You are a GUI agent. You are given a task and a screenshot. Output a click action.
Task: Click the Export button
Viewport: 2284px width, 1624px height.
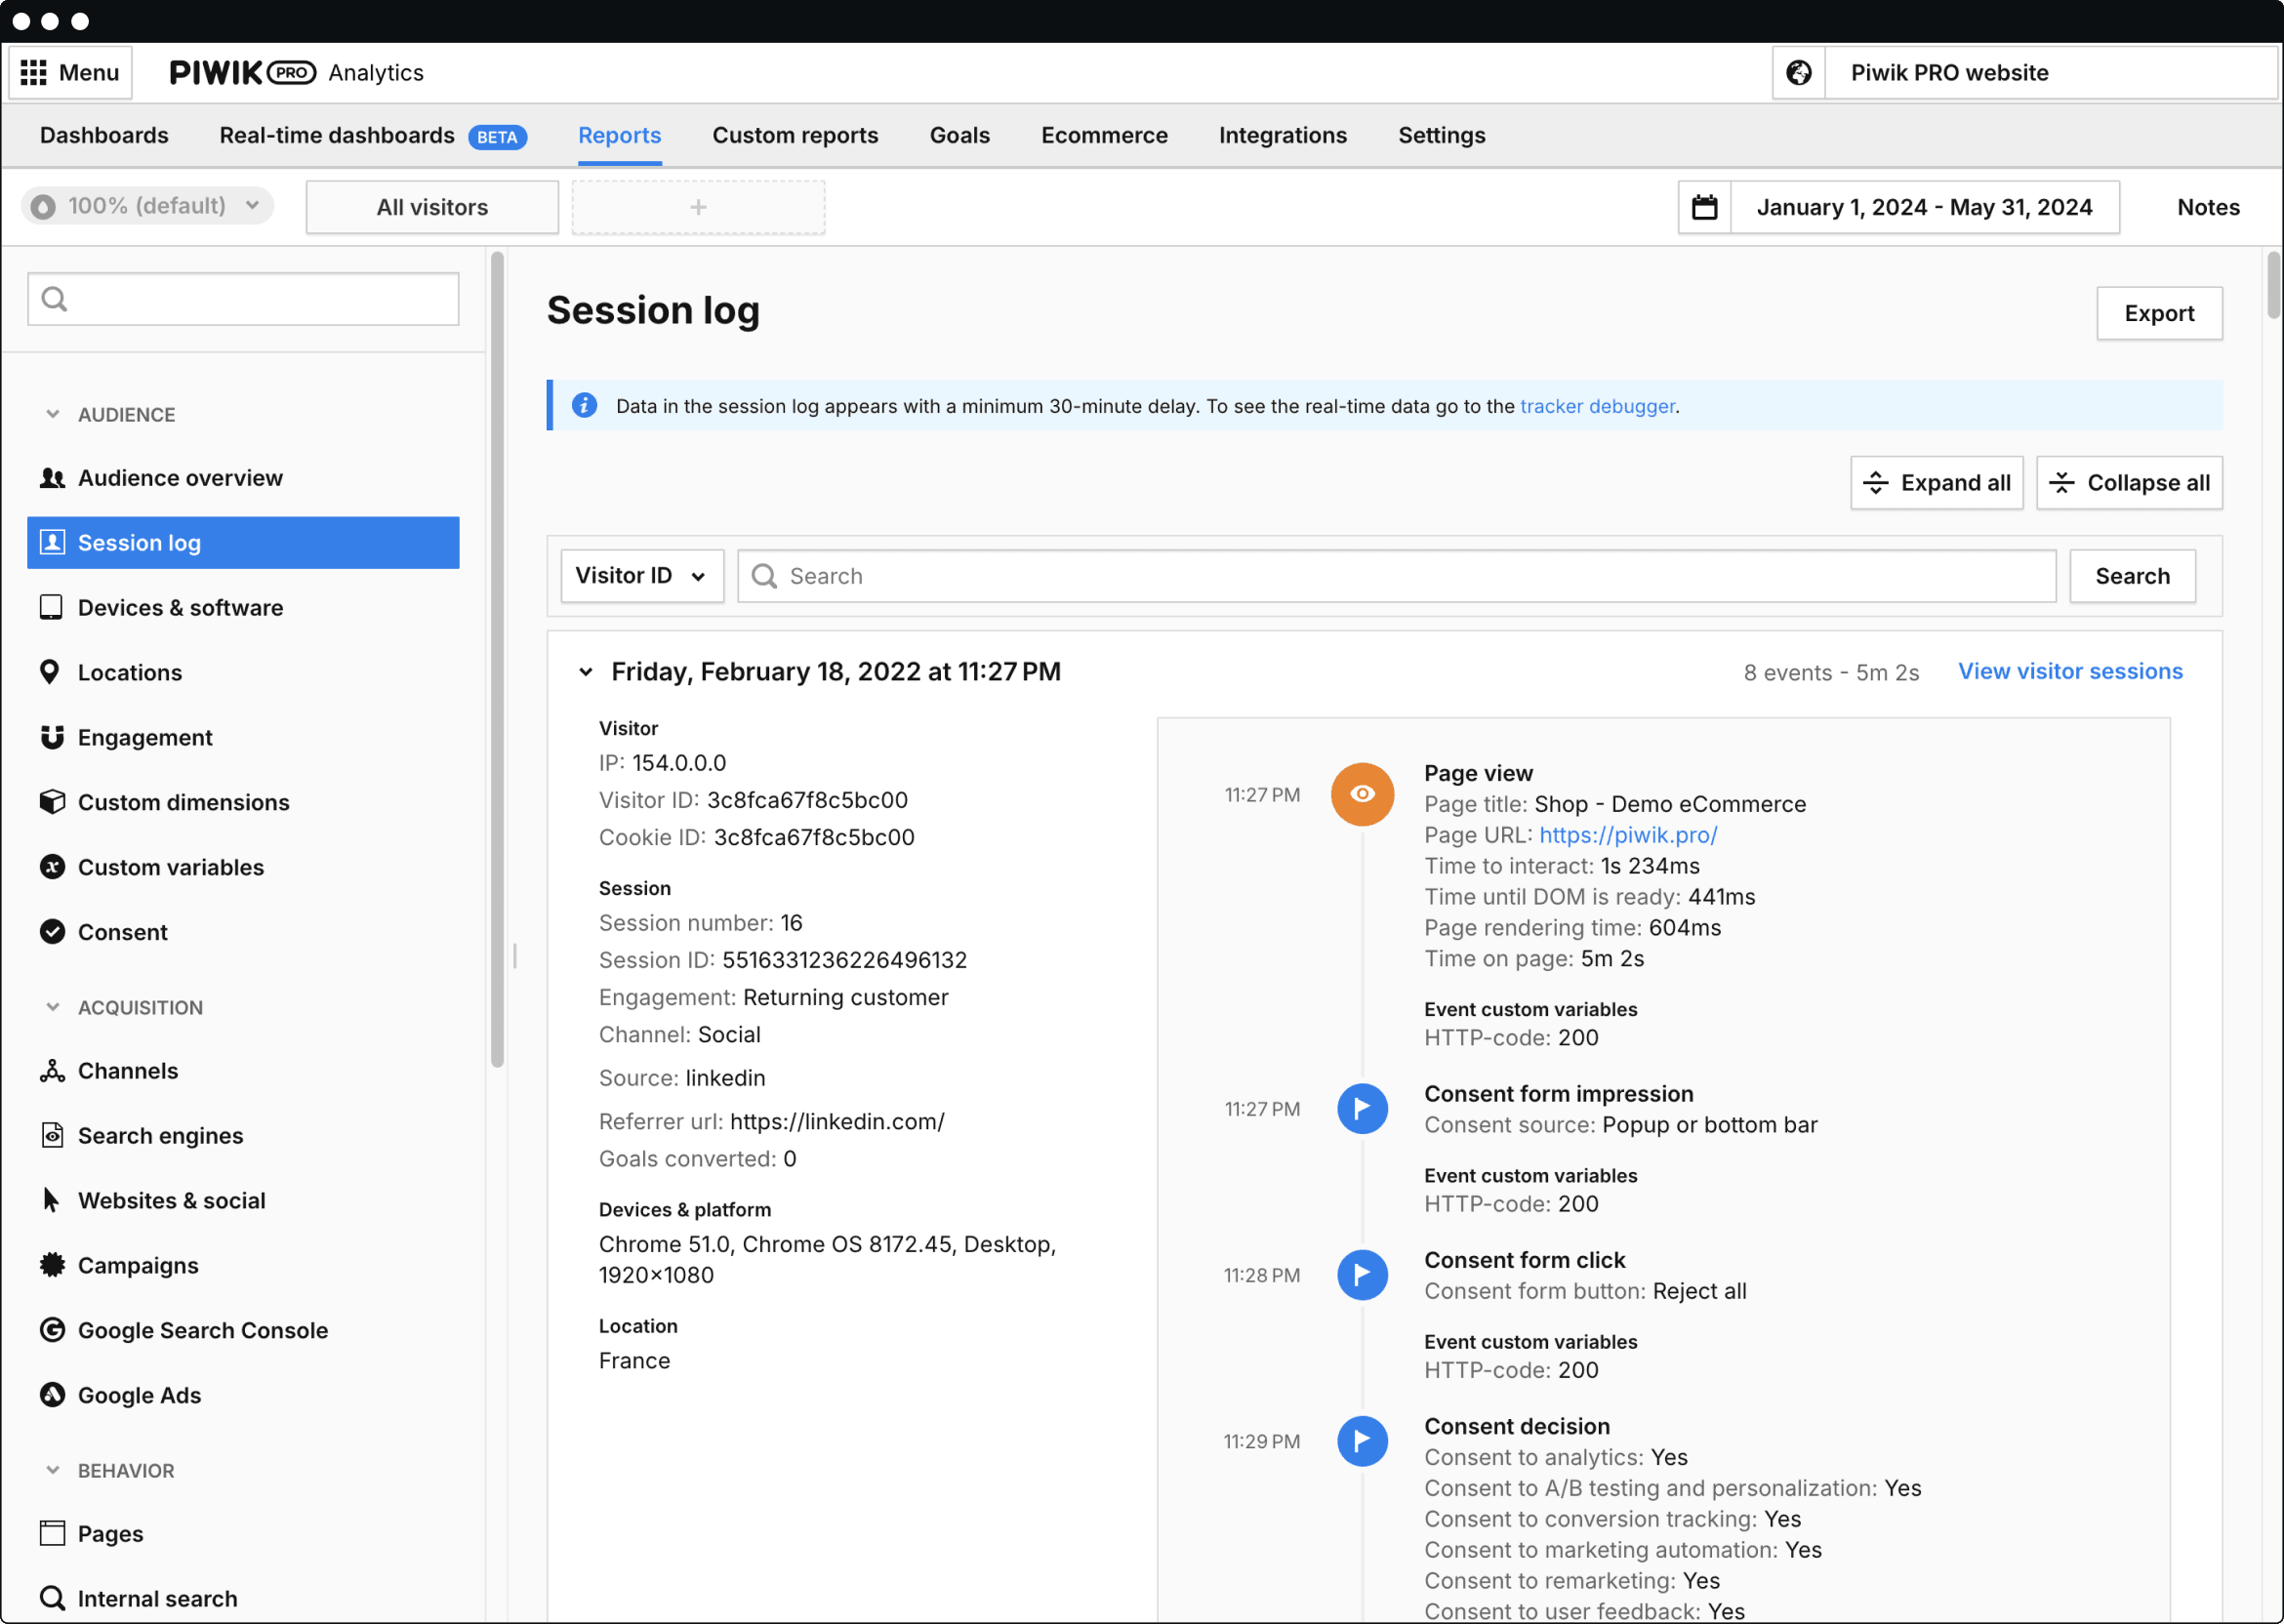tap(2159, 313)
